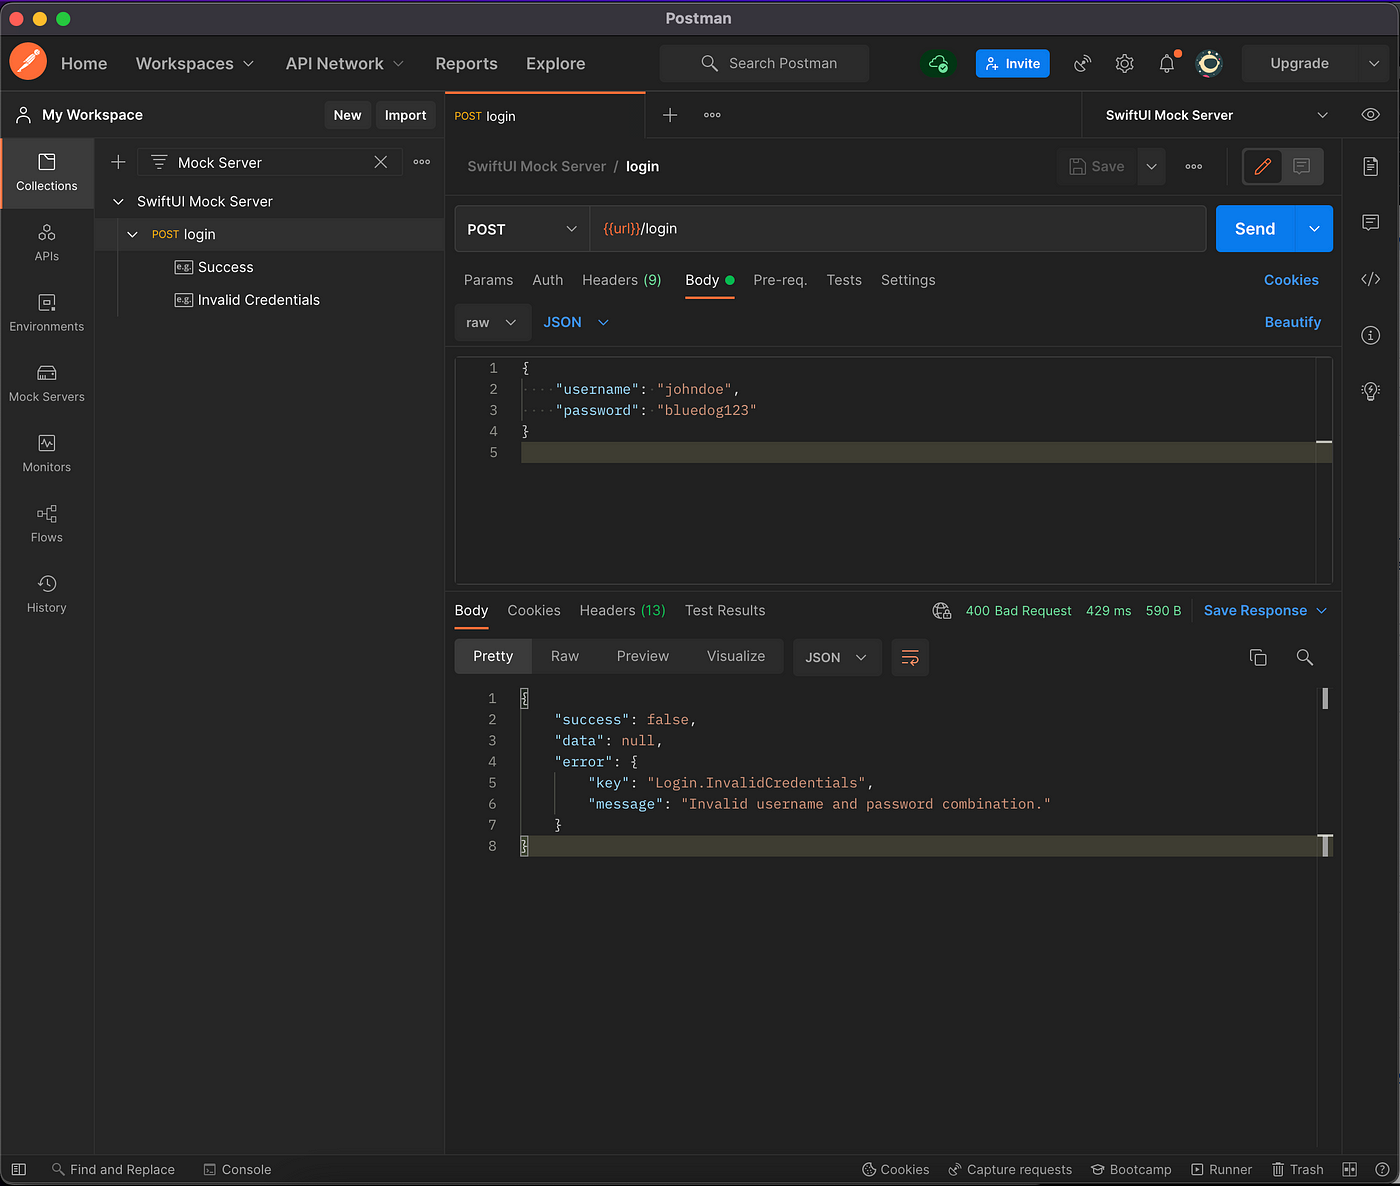The image size is (1400, 1186).
Task: Open Documentation icon in right sidebar
Action: click(1371, 166)
